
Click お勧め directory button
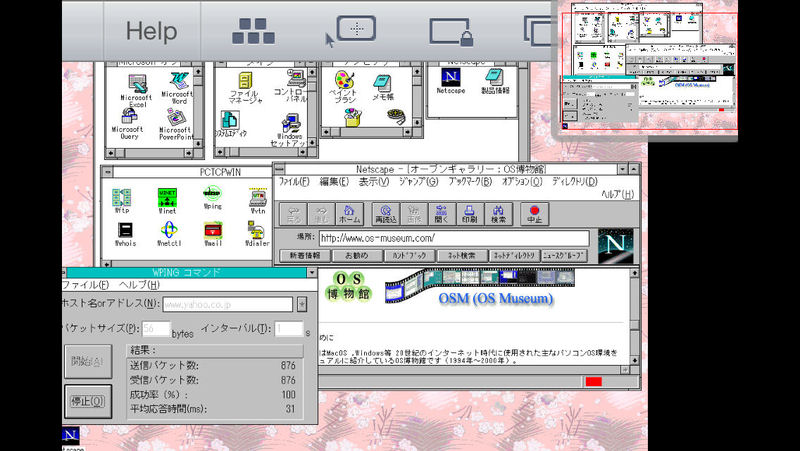click(357, 256)
